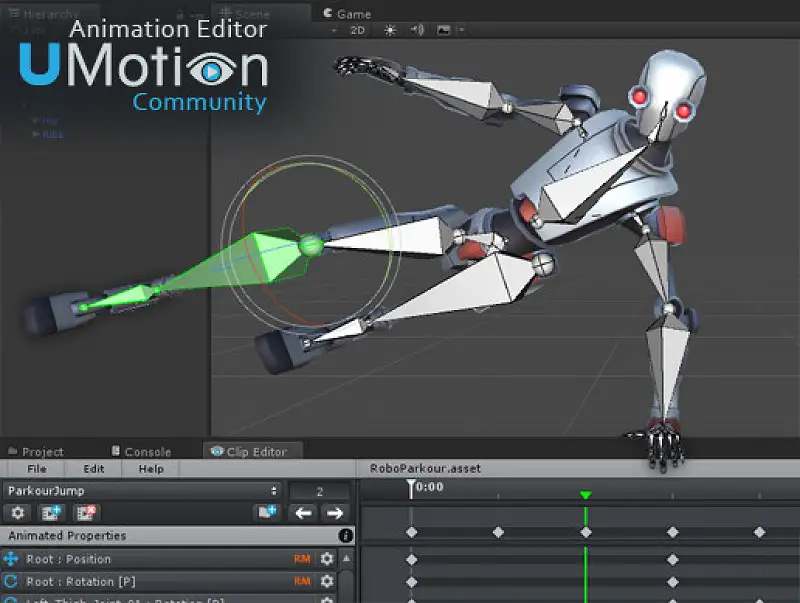Open the ParkourJump clip selection dropdown
The width and height of the screenshot is (800, 603).
pos(142,491)
